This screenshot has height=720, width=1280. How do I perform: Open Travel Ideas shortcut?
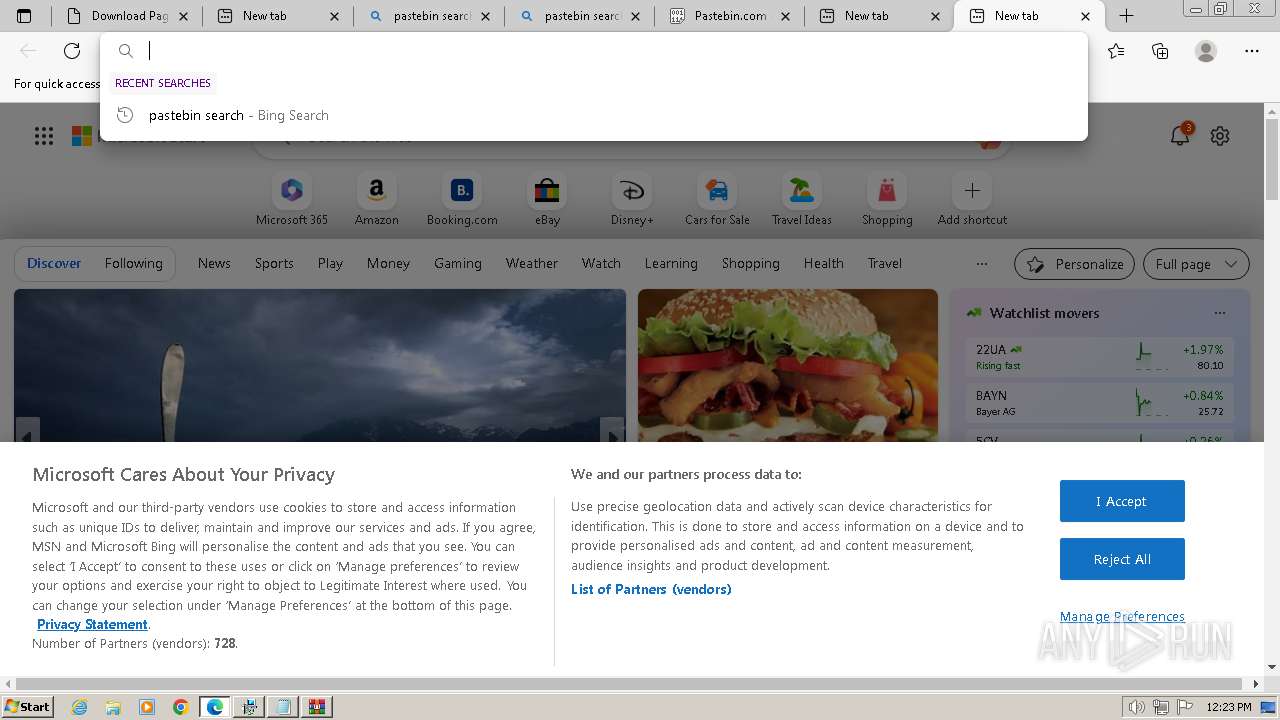802,200
